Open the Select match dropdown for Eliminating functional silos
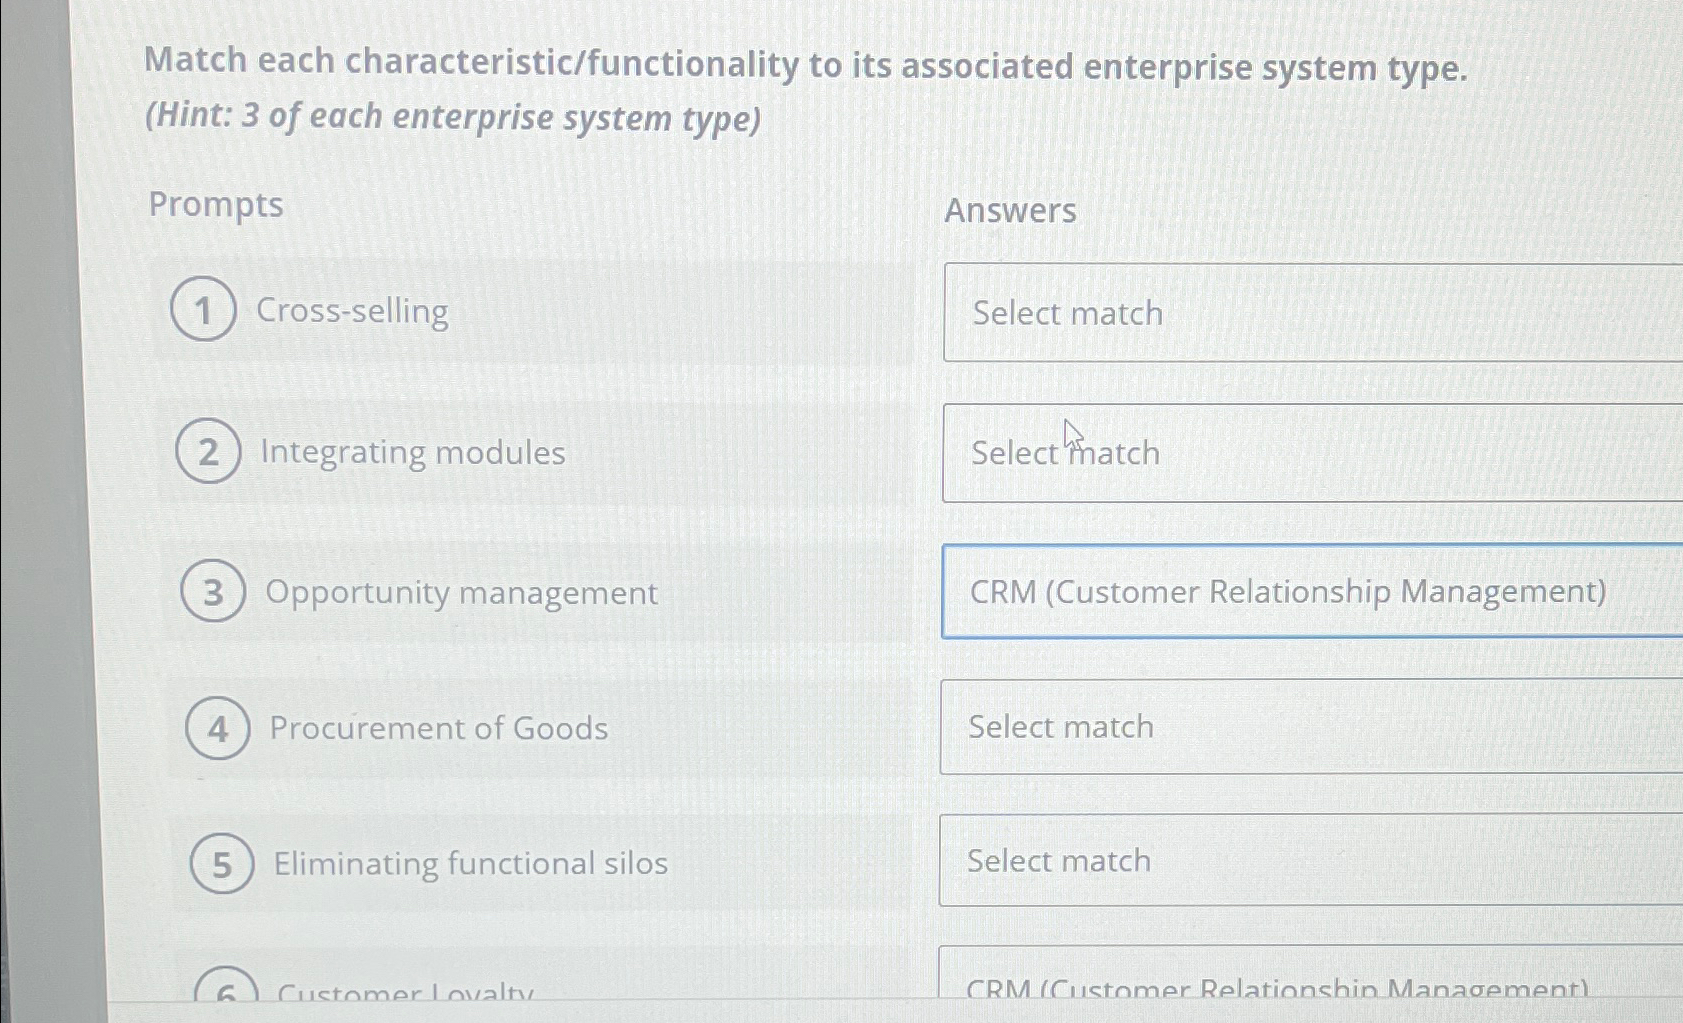The image size is (1683, 1023). coord(1300,861)
